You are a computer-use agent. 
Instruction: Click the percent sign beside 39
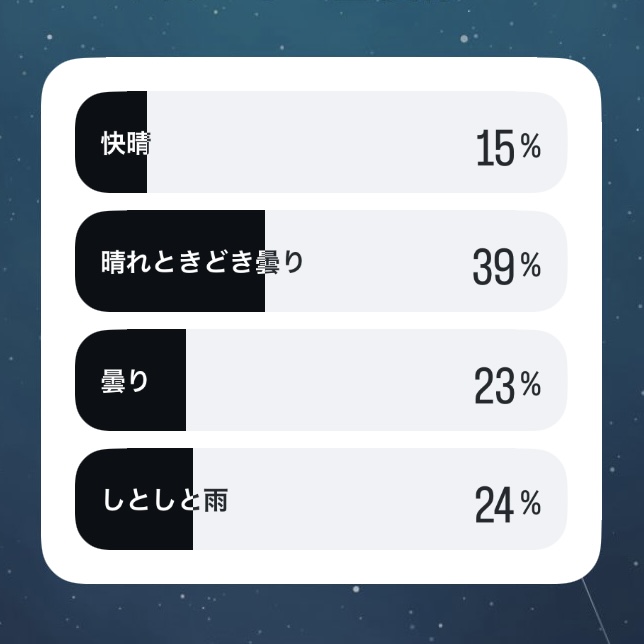coord(531,266)
